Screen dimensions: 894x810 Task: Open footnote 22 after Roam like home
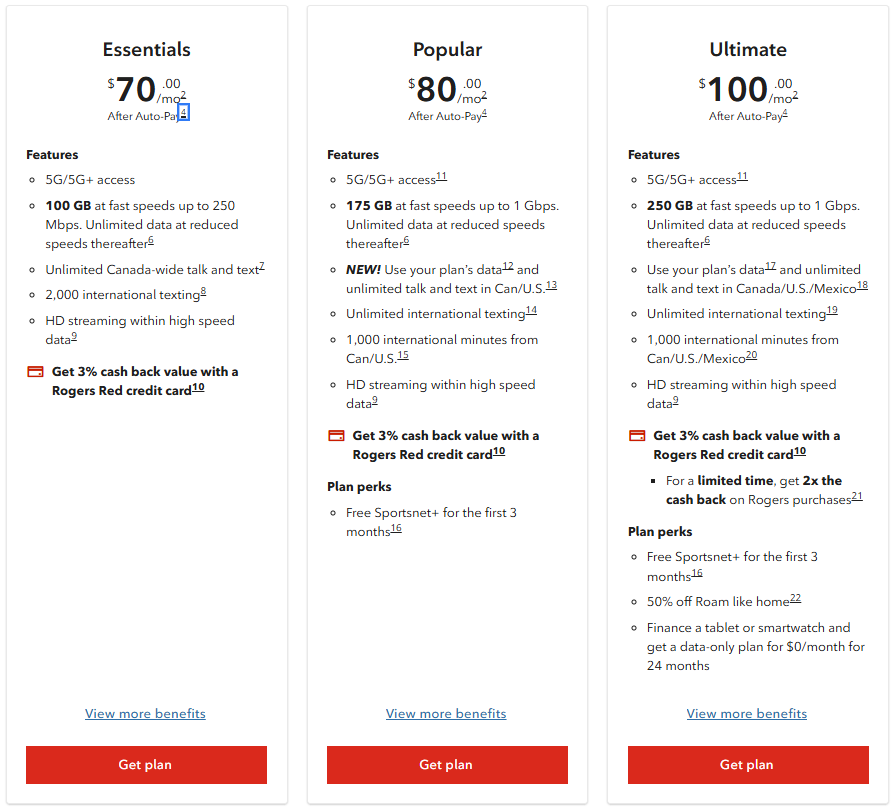[x=795, y=599]
